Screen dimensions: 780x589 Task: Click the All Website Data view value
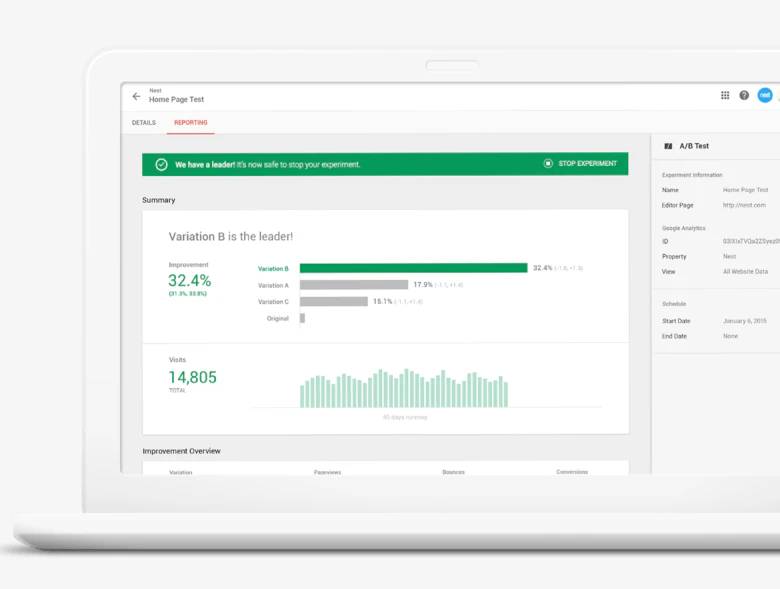tap(745, 272)
